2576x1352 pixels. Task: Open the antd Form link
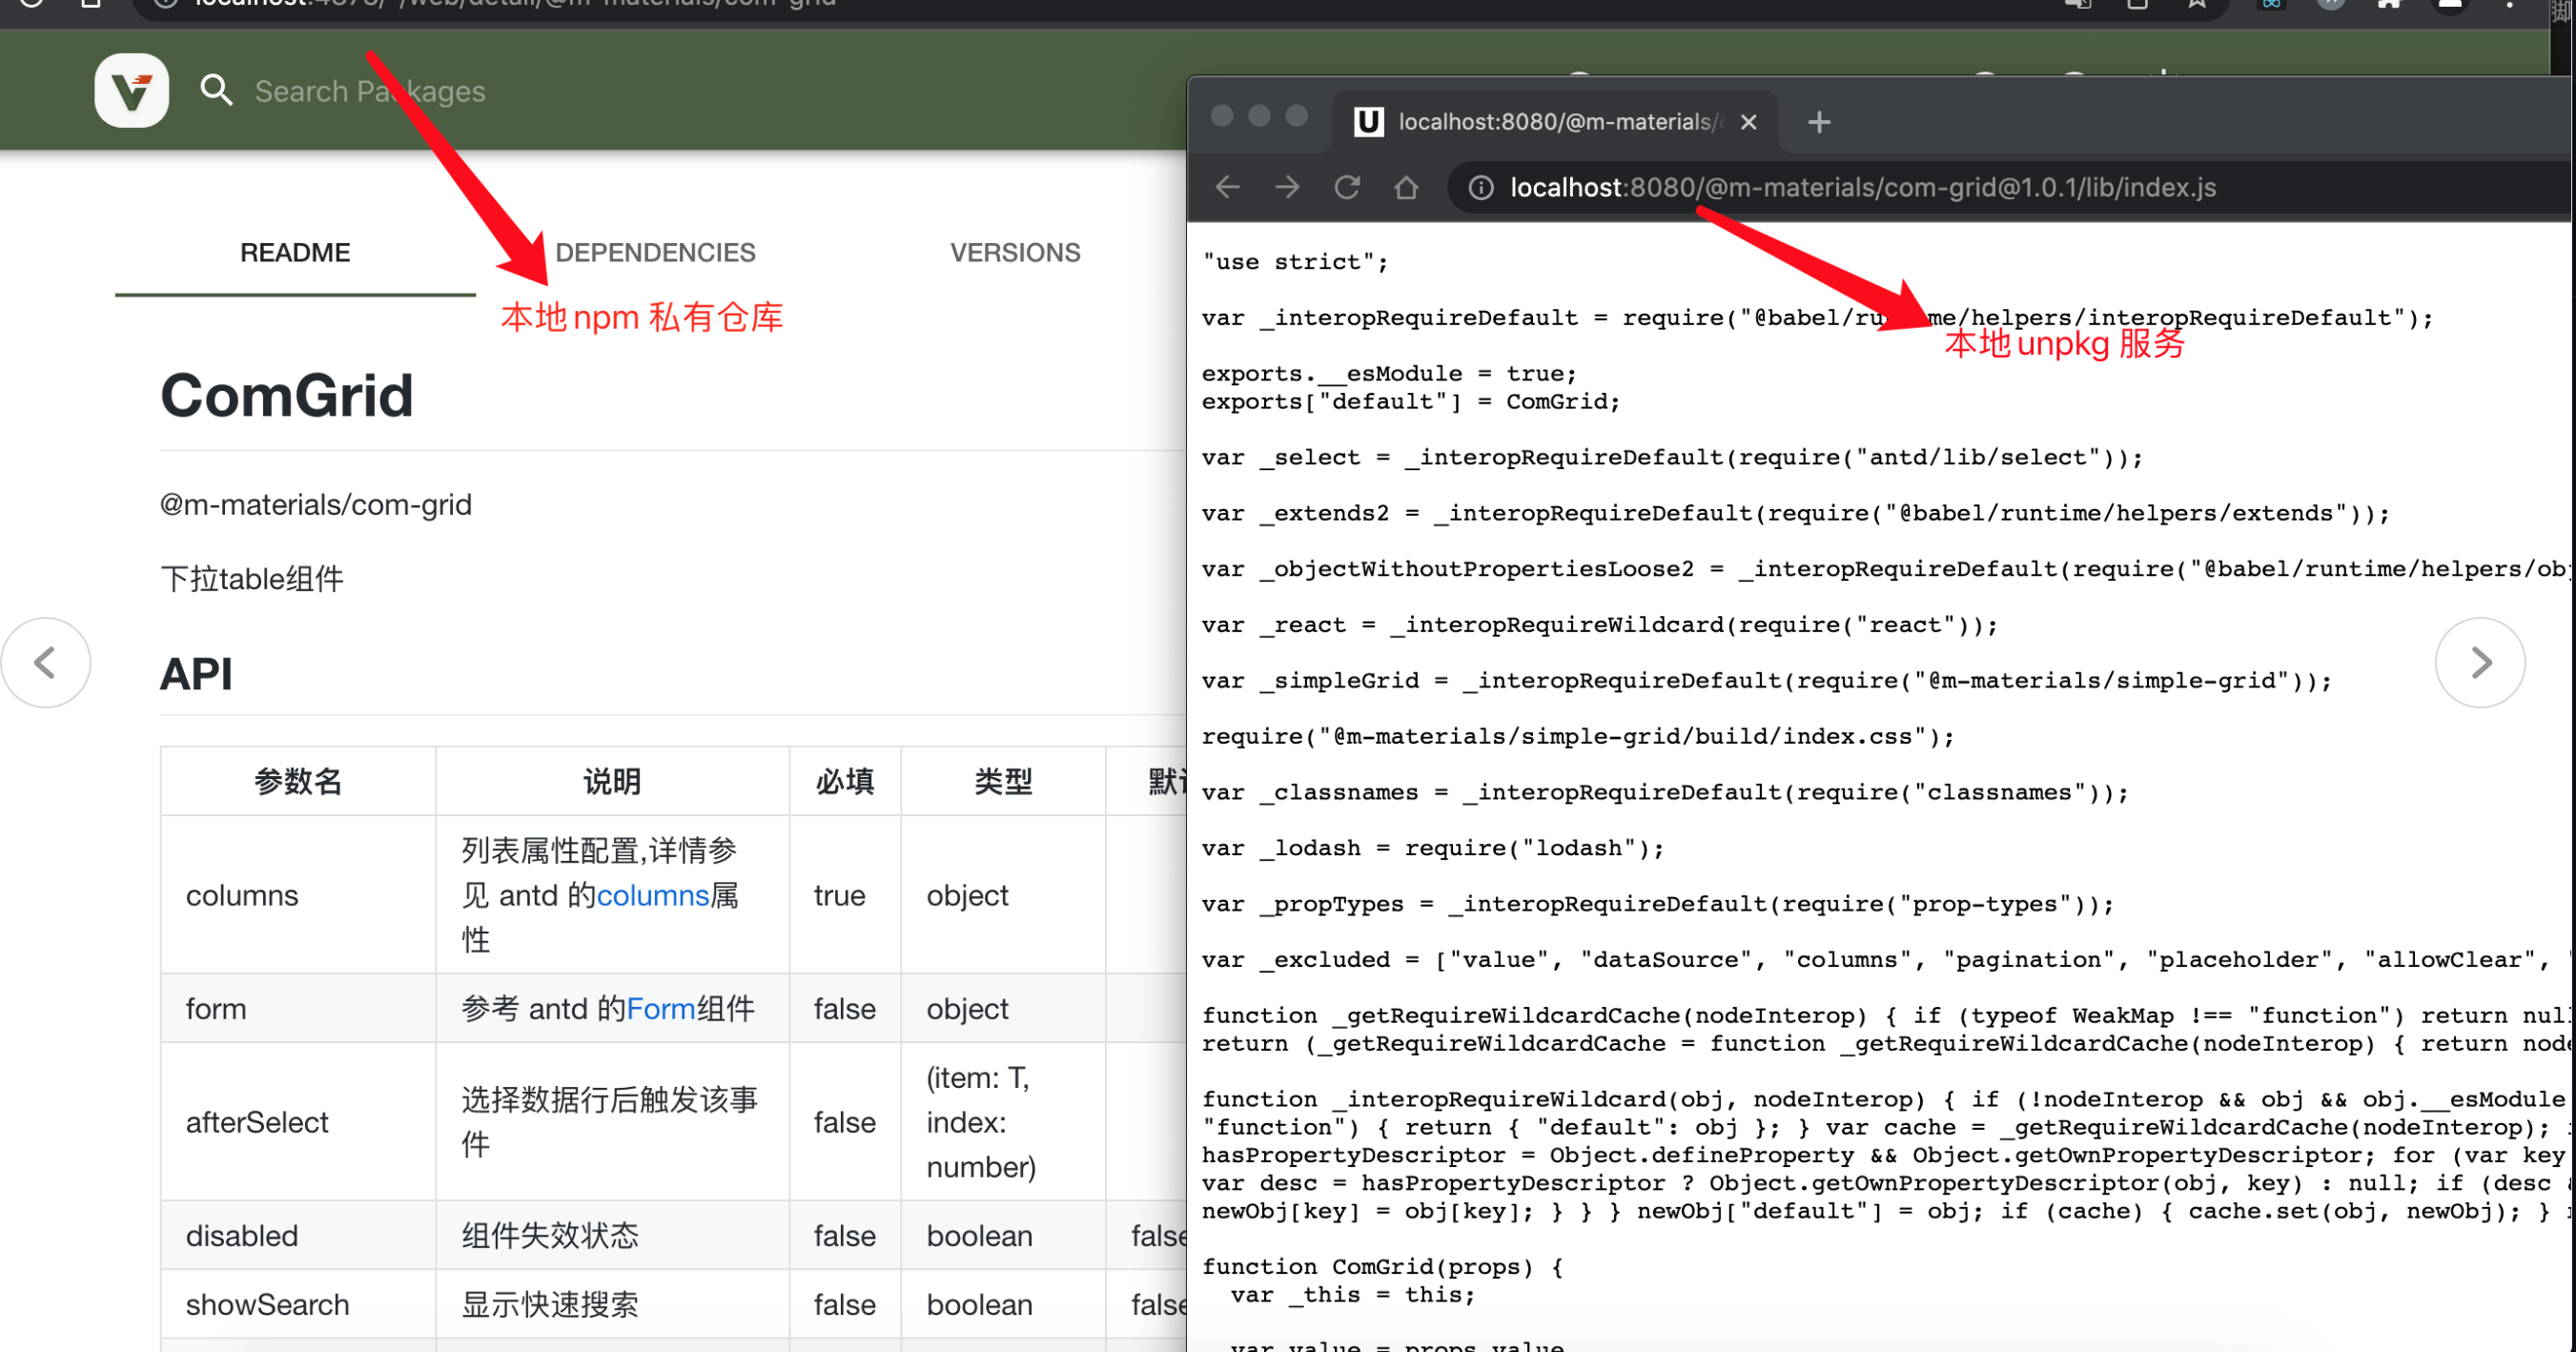(661, 1008)
